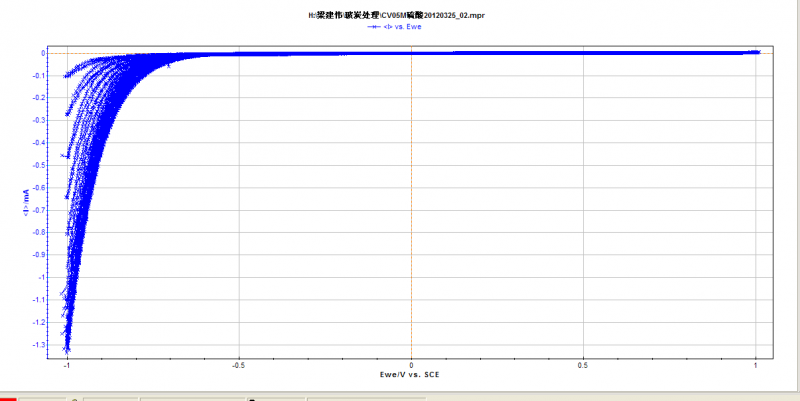Click the y-axis tick label '-0.4'
This screenshot has width=800, height=401.
(39, 143)
